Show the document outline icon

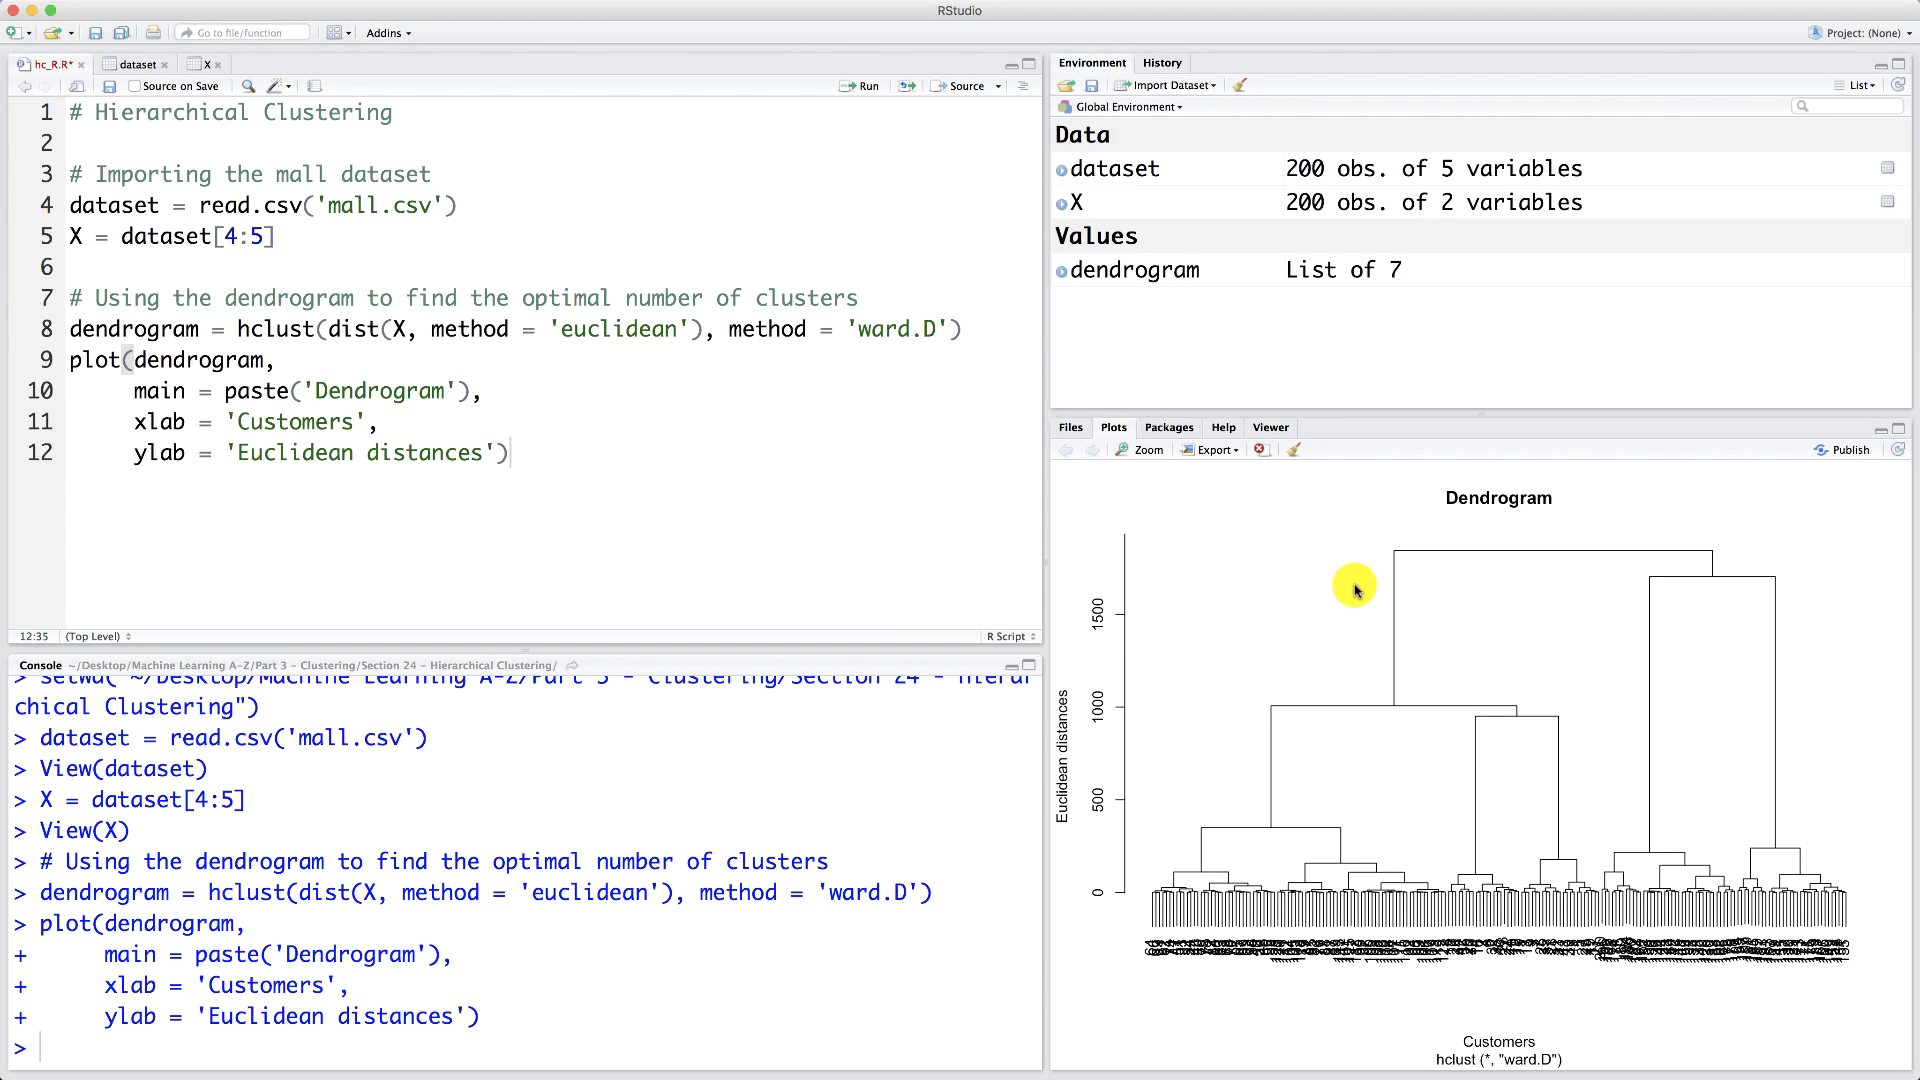point(1022,86)
